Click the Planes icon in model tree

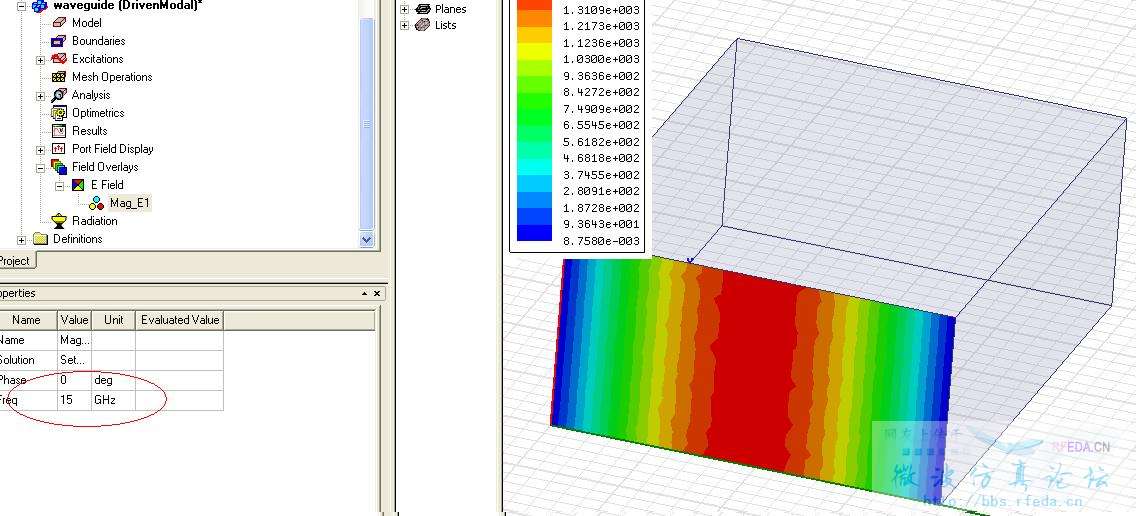422,9
